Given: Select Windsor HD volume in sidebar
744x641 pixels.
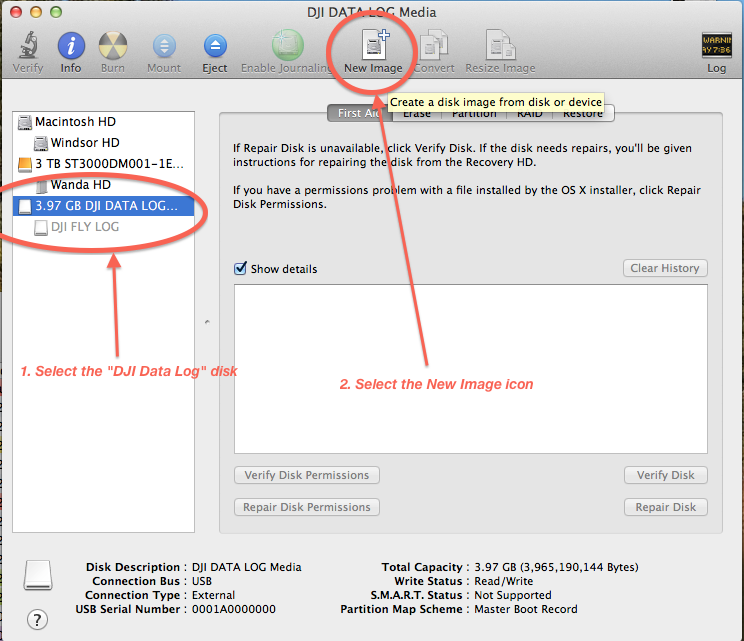Looking at the screenshot, I should [103, 143].
